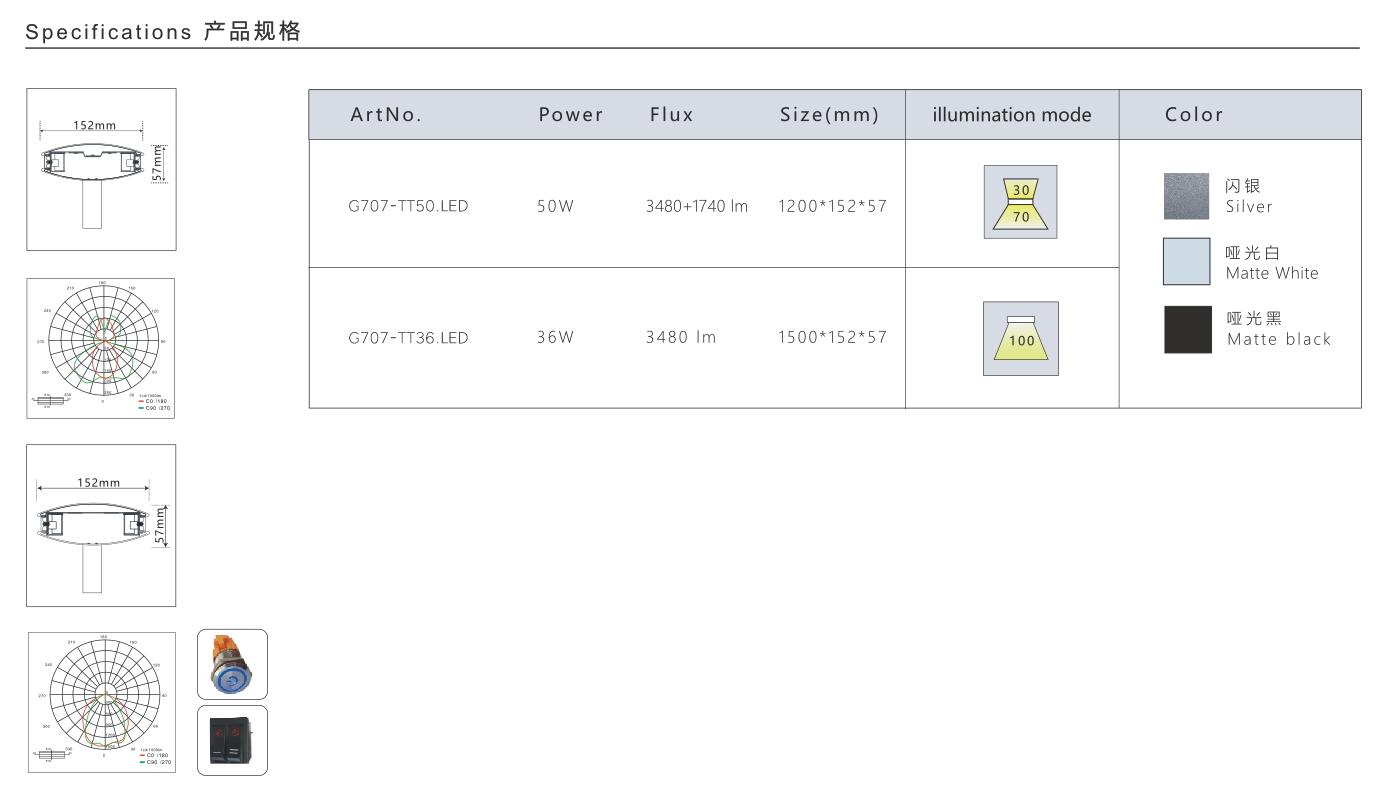1400x787 pixels.
Task: Select the black rocker switch image
Action: [x=232, y=740]
